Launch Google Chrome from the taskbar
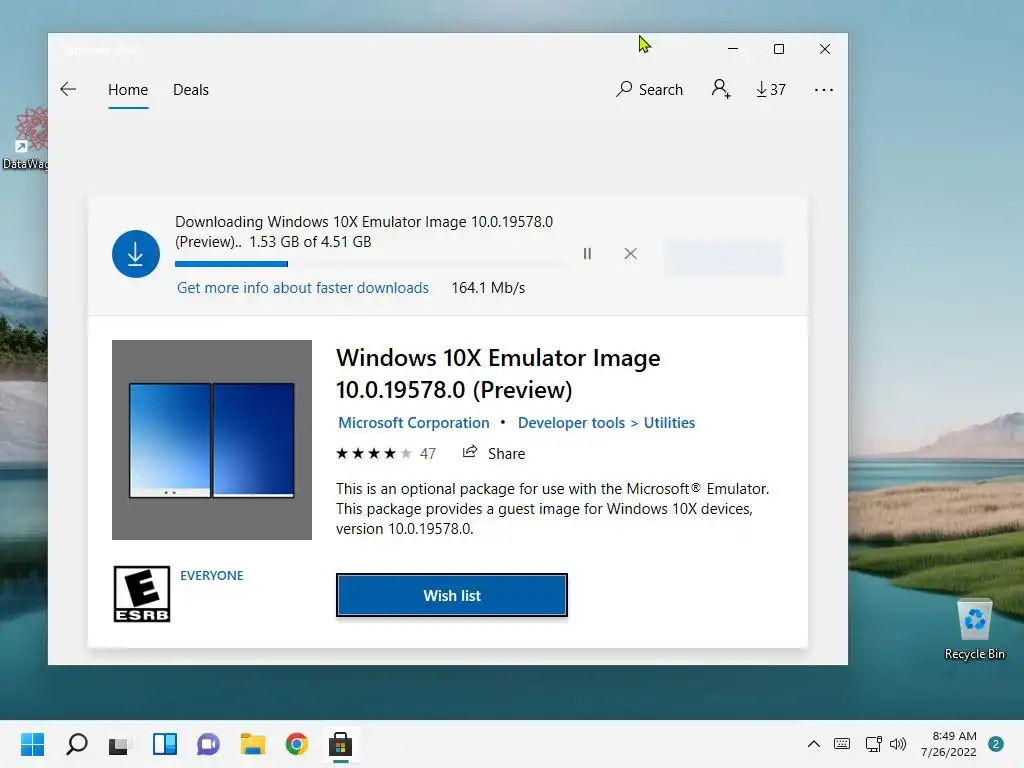The height and width of the screenshot is (768, 1024). point(296,744)
